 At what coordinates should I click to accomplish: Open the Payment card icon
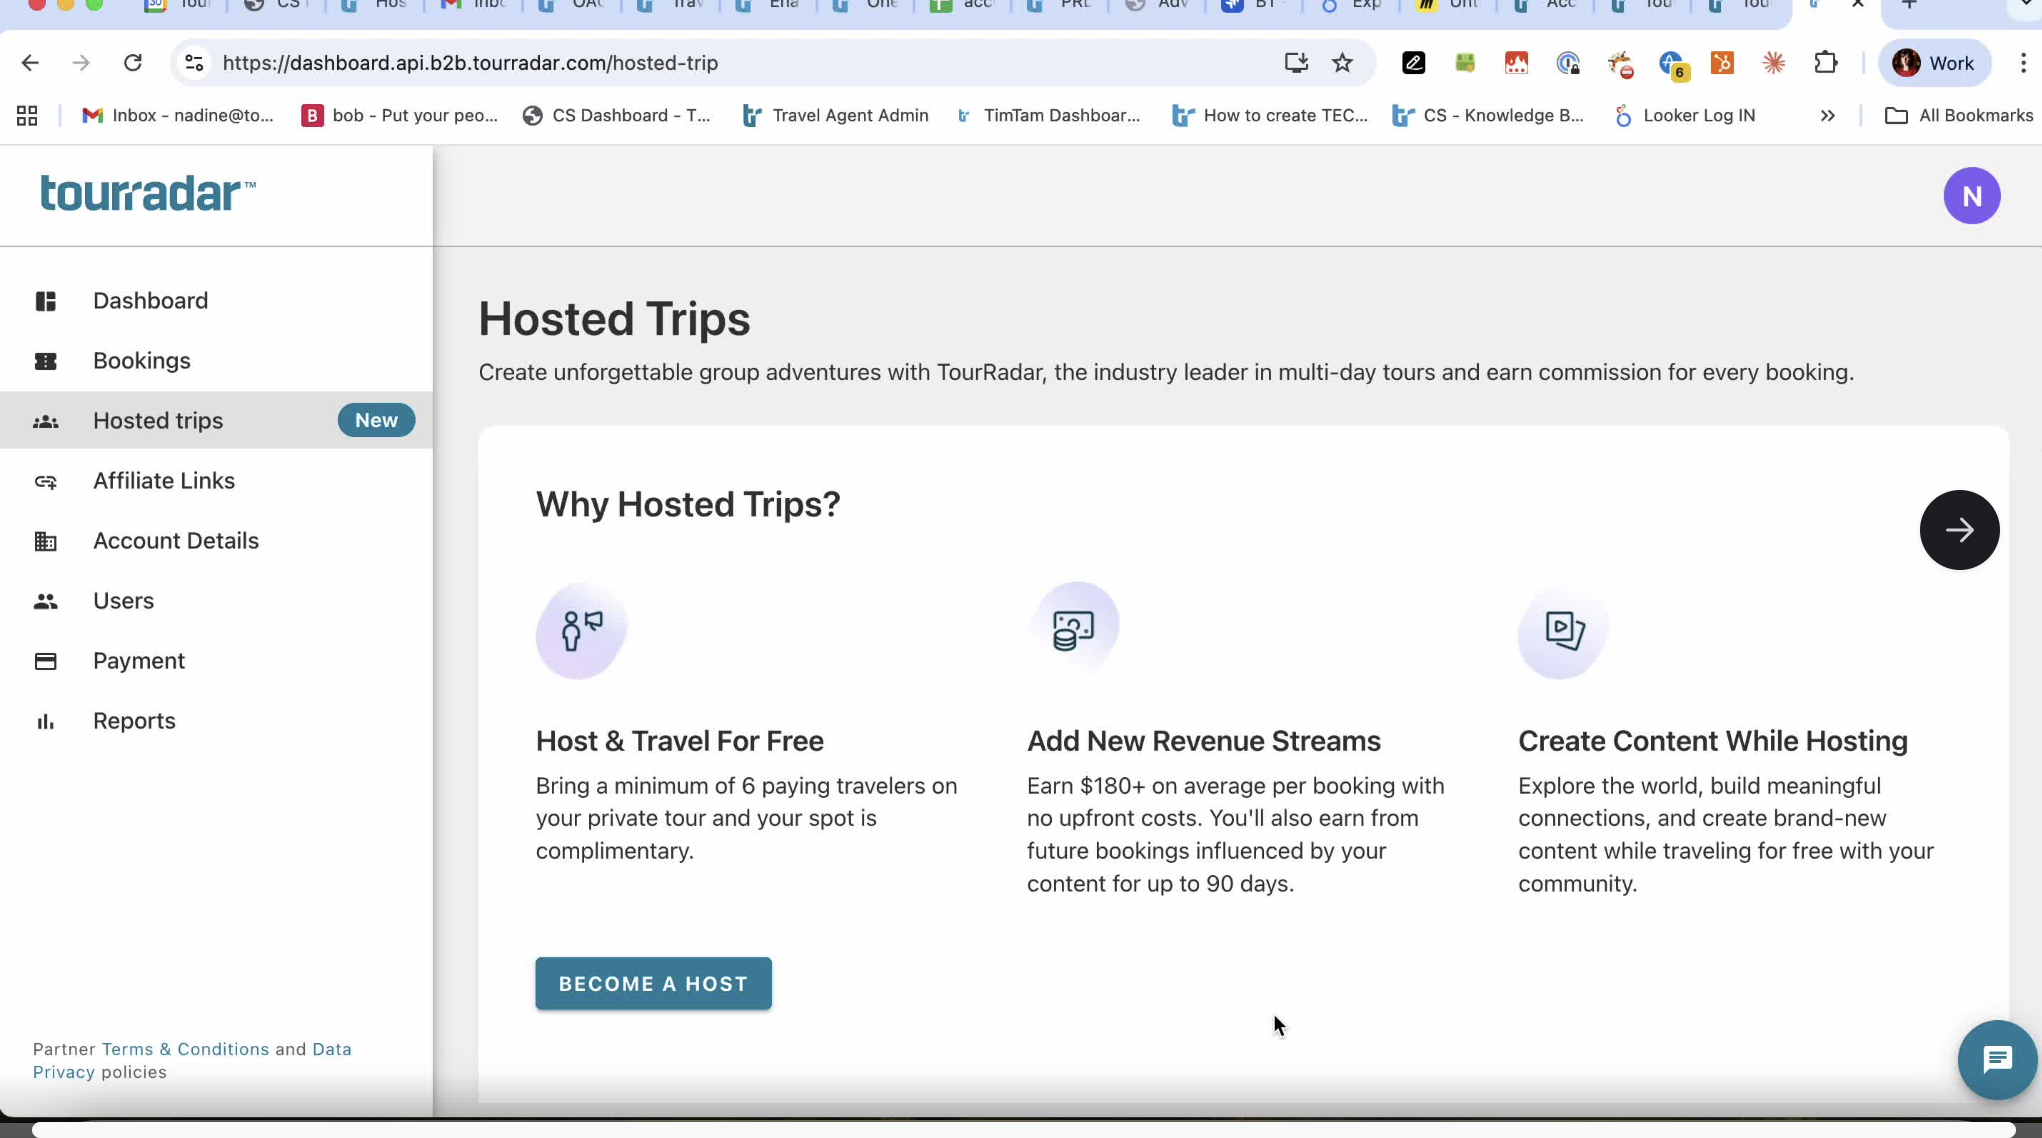click(x=45, y=661)
